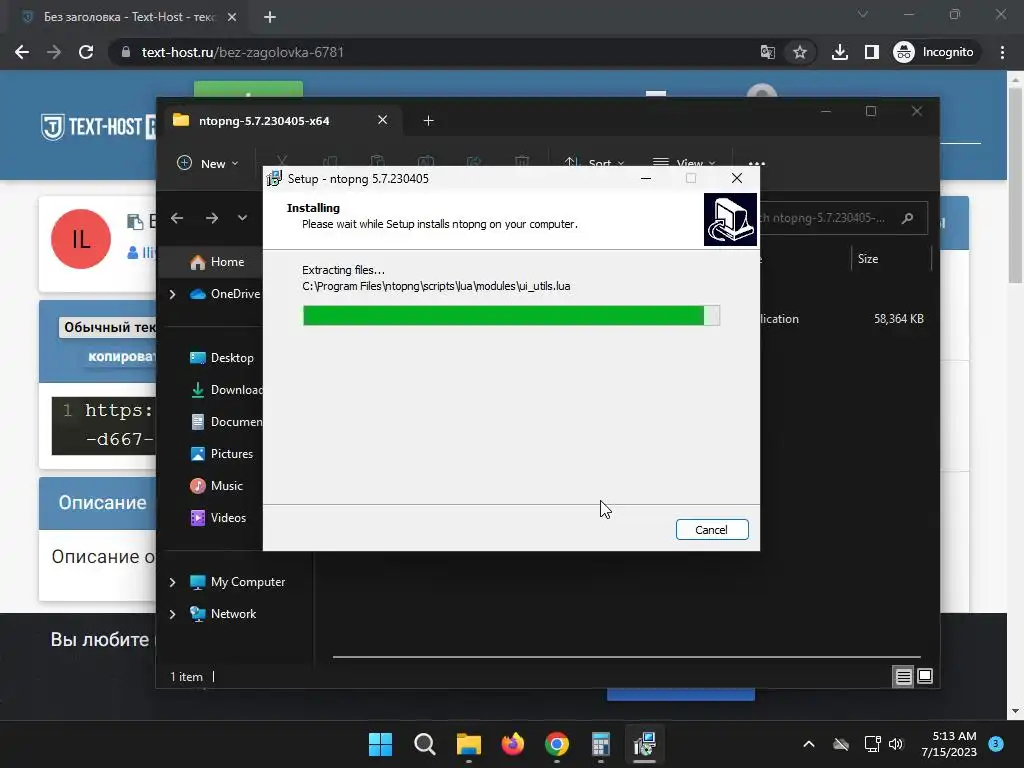The height and width of the screenshot is (768, 1024).
Task: Open Desktop folder in sidebar
Action: point(222,358)
